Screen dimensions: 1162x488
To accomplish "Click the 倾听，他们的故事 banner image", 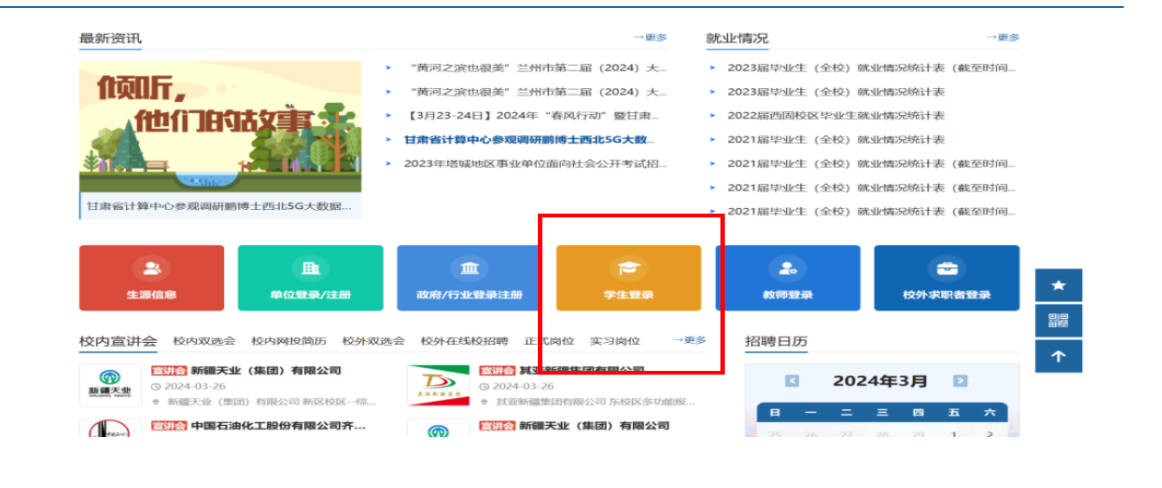I will point(220,128).
